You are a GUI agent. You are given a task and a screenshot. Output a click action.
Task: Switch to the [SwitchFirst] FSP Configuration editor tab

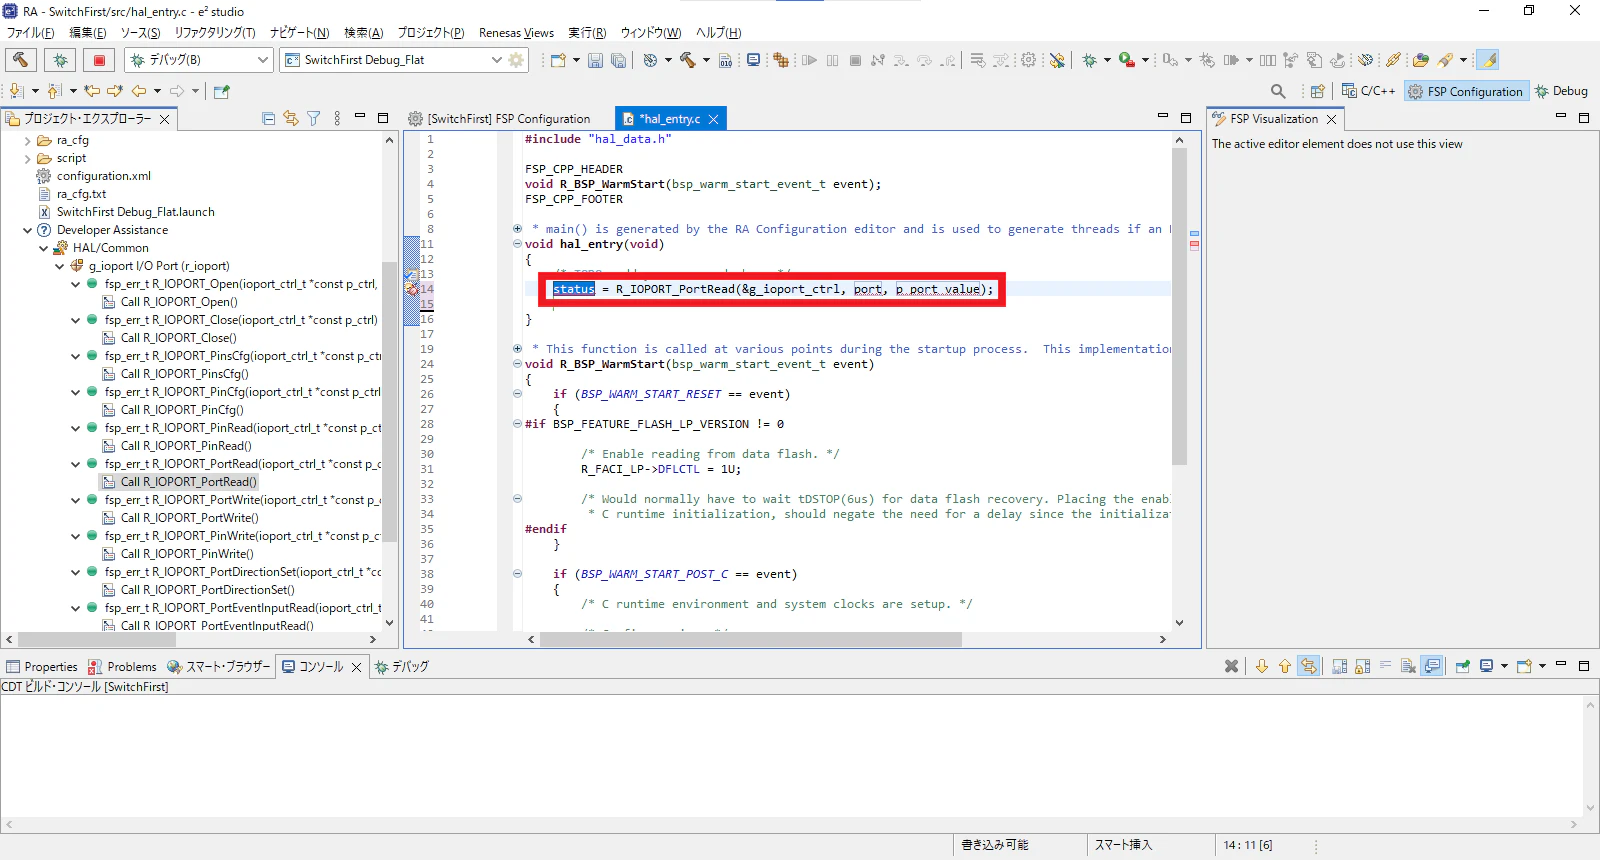point(499,118)
